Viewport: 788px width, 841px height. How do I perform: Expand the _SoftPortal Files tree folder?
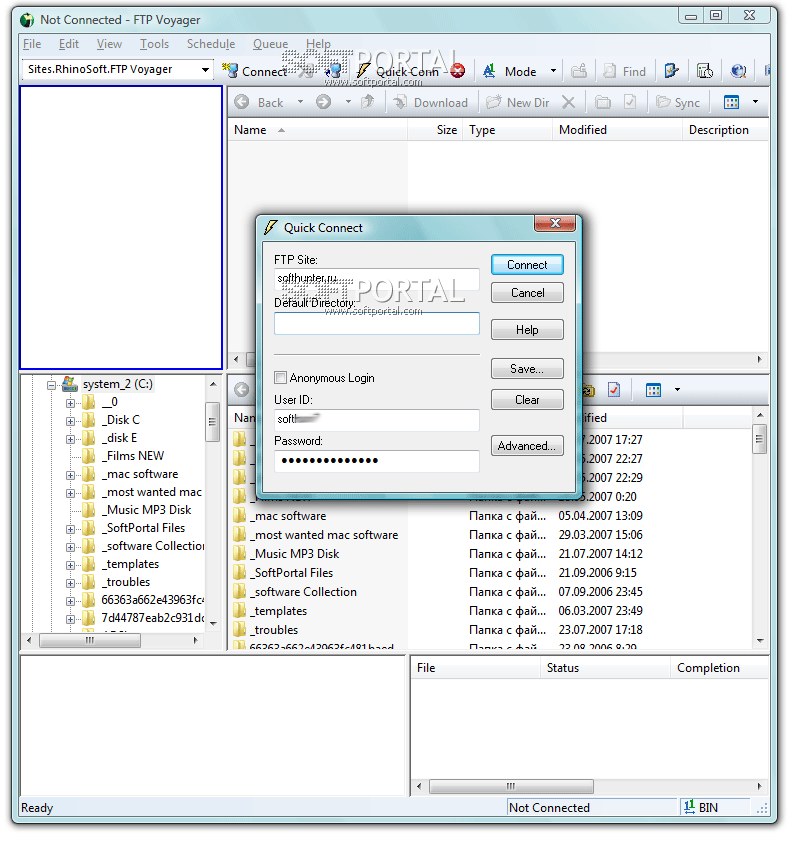point(70,529)
